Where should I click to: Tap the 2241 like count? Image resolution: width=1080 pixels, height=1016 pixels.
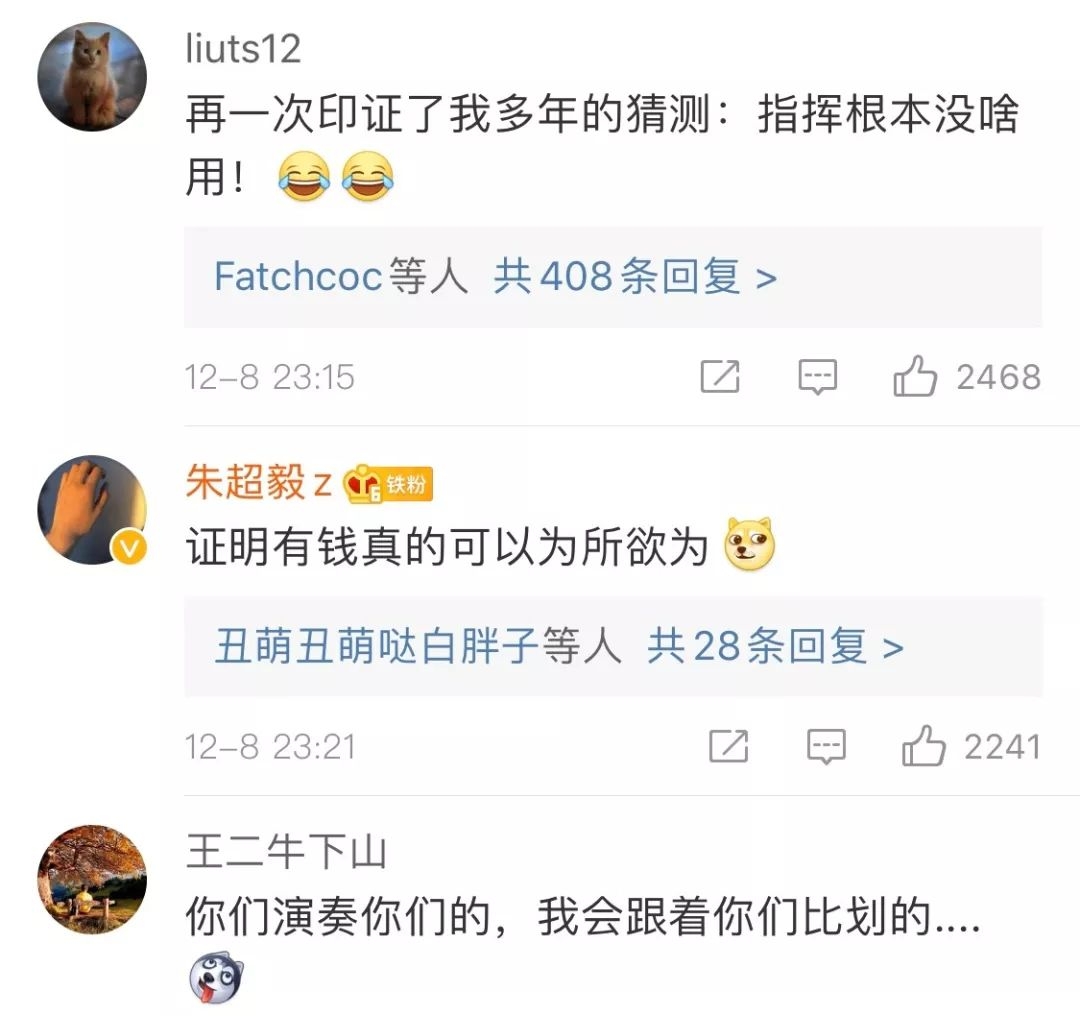click(1002, 747)
